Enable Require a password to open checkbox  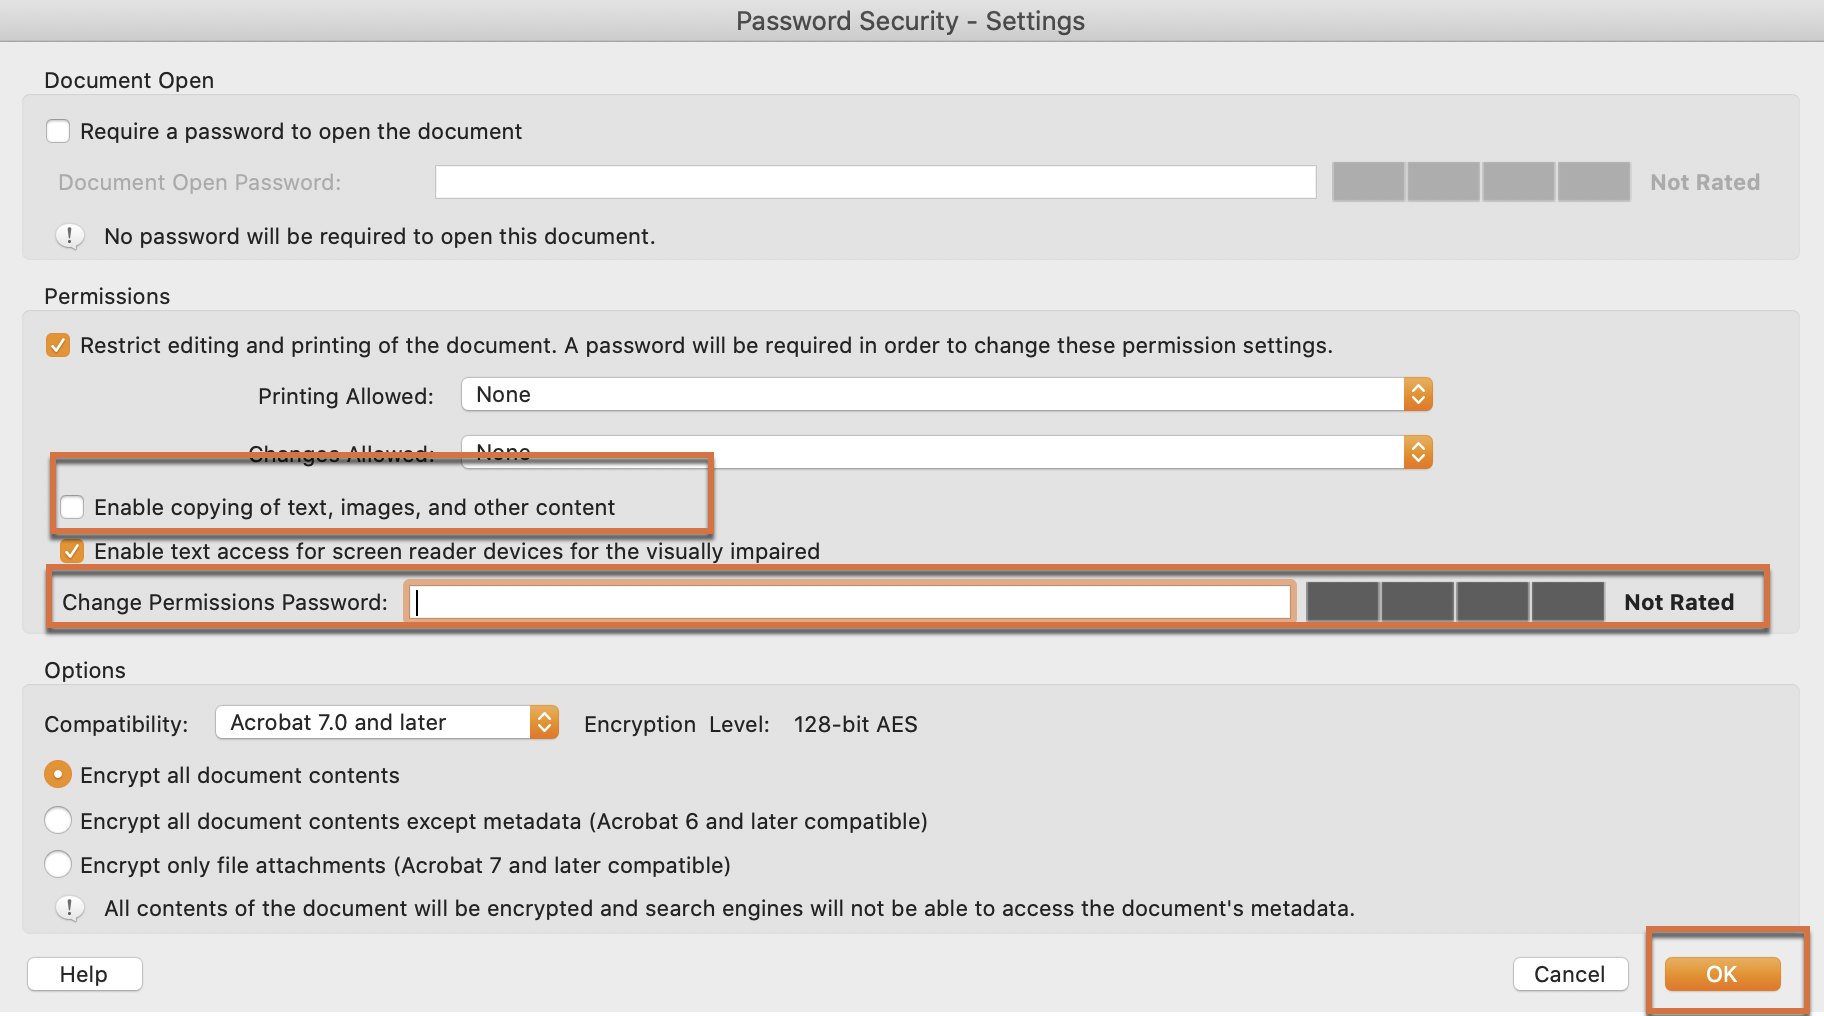coord(58,131)
